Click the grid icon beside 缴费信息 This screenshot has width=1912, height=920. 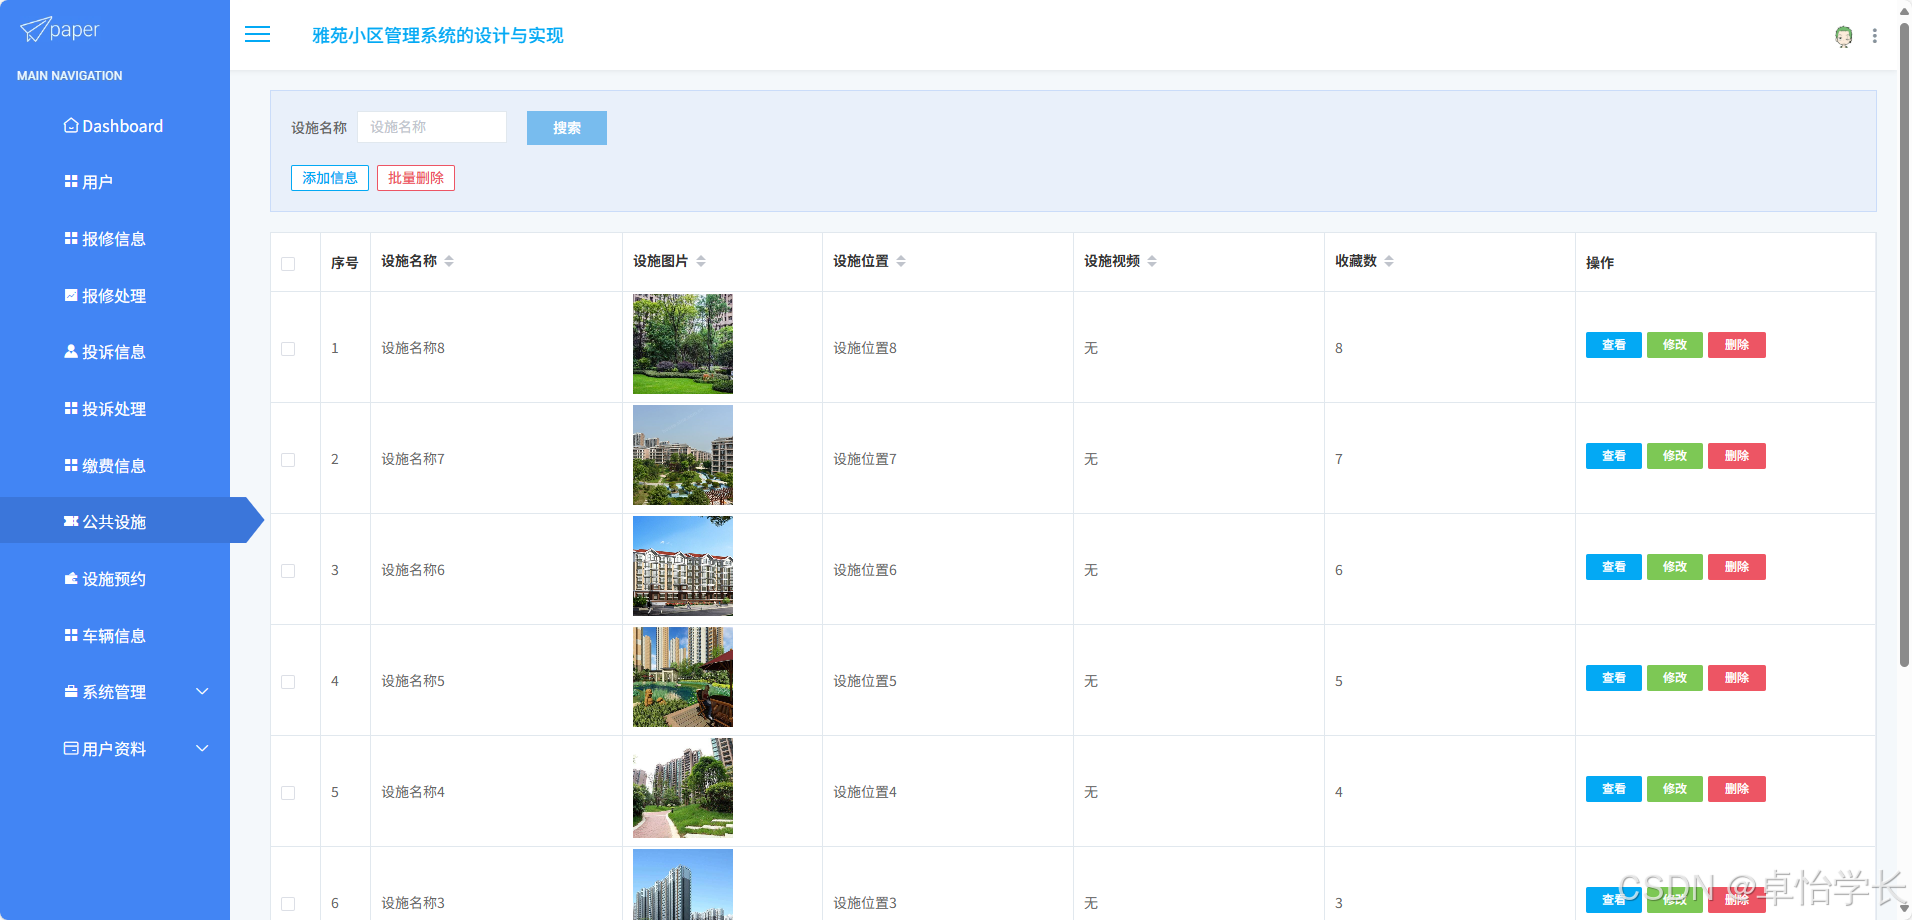click(71, 466)
